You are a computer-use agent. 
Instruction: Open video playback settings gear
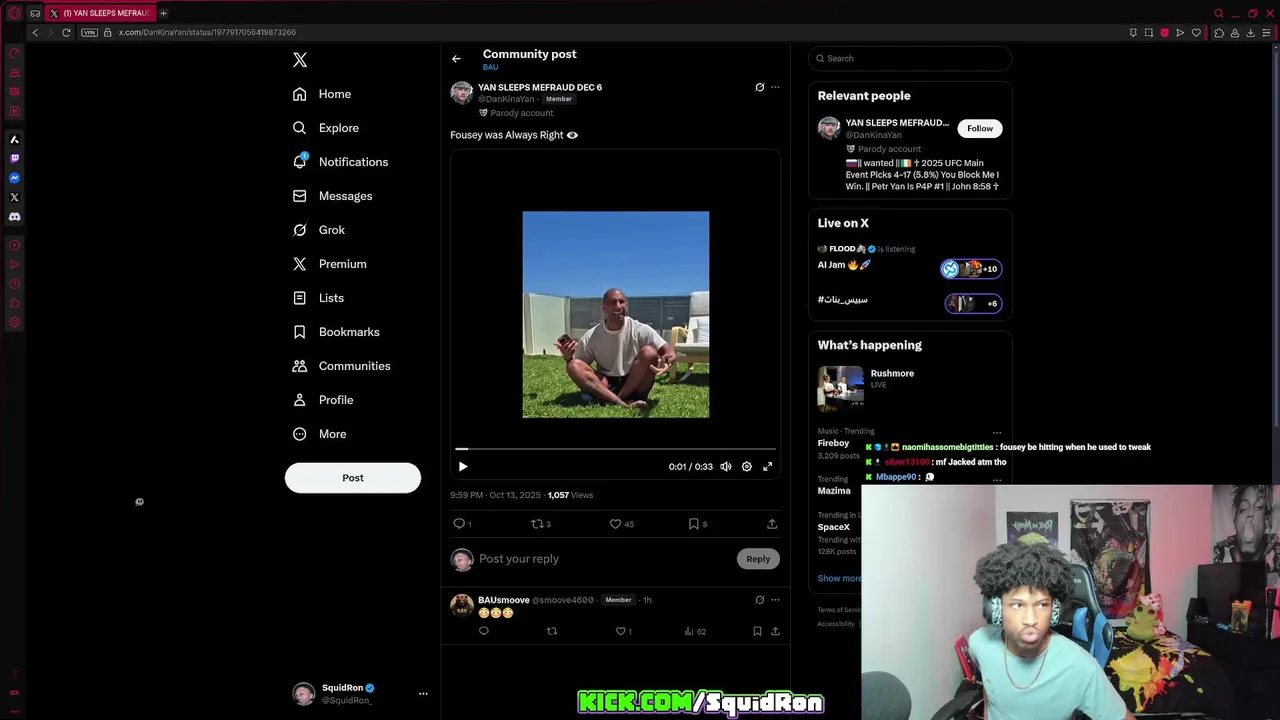pos(746,466)
